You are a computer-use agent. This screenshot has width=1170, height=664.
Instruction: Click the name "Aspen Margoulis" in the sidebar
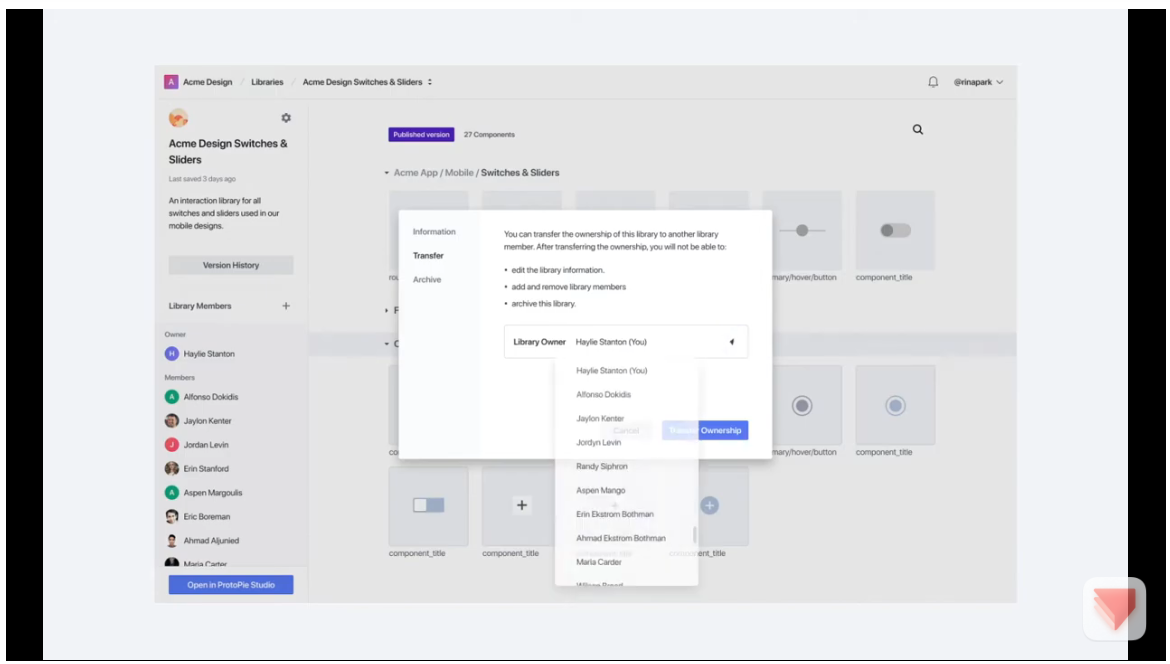point(213,492)
